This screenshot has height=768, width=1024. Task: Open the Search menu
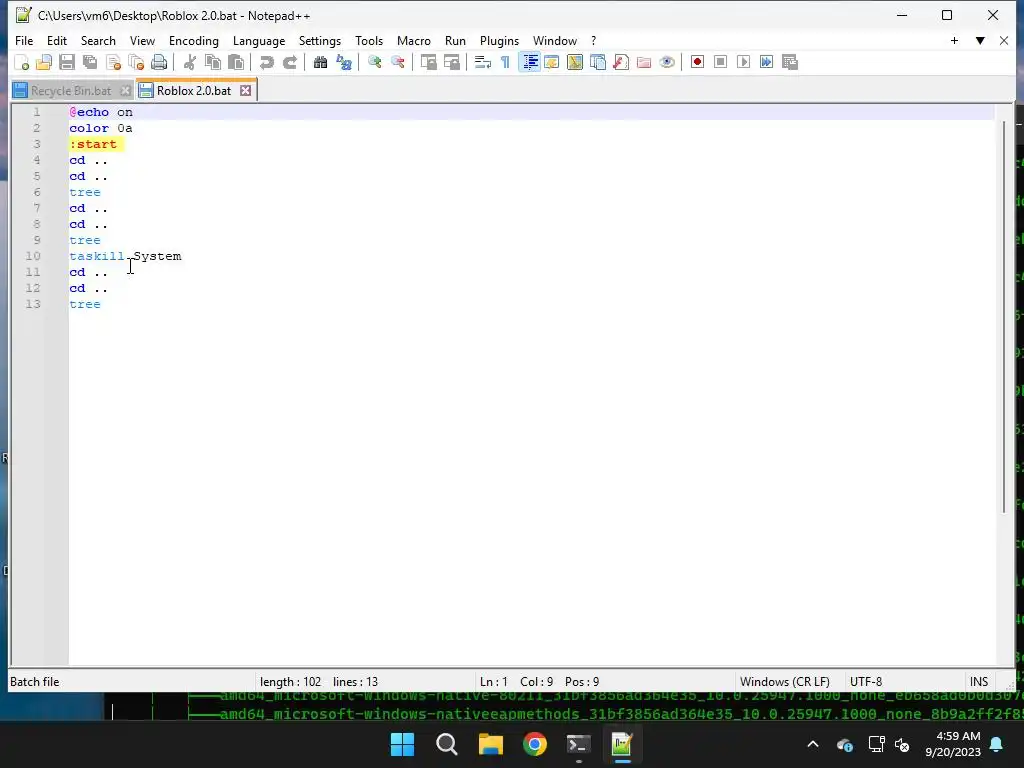click(x=98, y=40)
